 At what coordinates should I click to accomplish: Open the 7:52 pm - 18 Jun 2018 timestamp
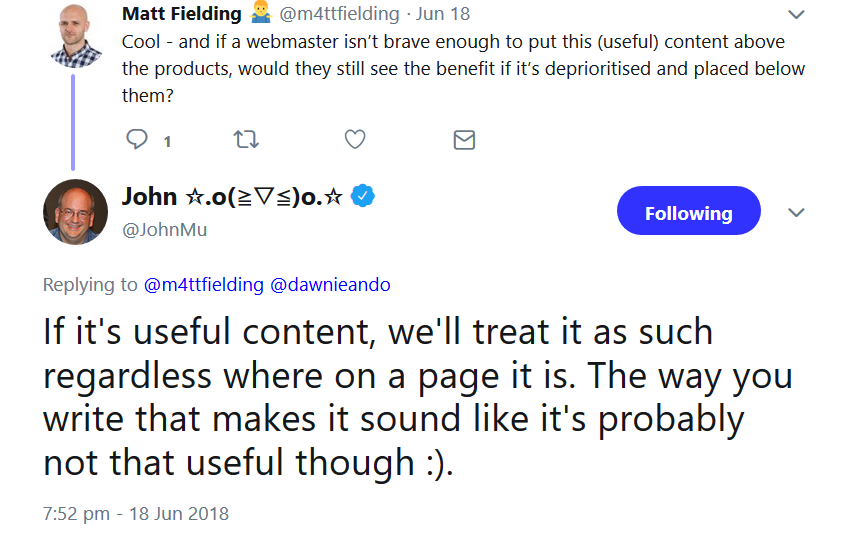136,514
